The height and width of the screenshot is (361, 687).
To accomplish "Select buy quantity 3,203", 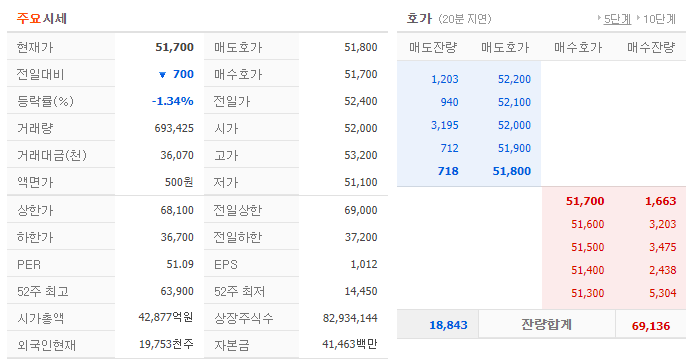I will tap(662, 224).
